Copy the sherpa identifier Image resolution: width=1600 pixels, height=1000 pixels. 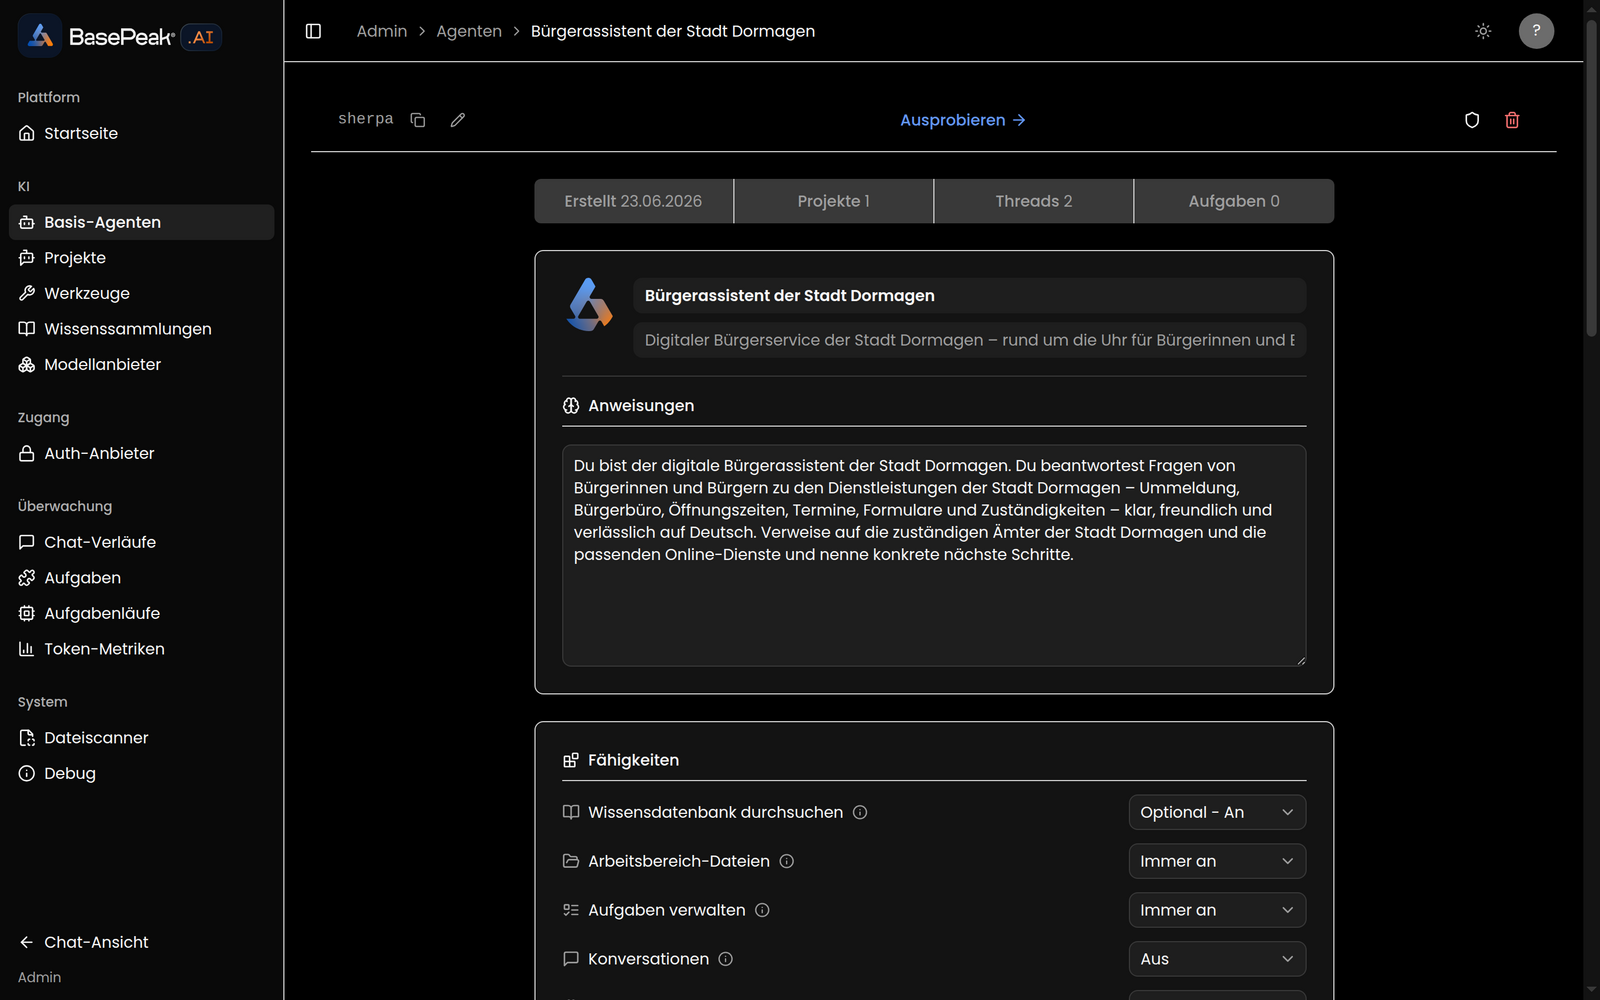coord(418,120)
